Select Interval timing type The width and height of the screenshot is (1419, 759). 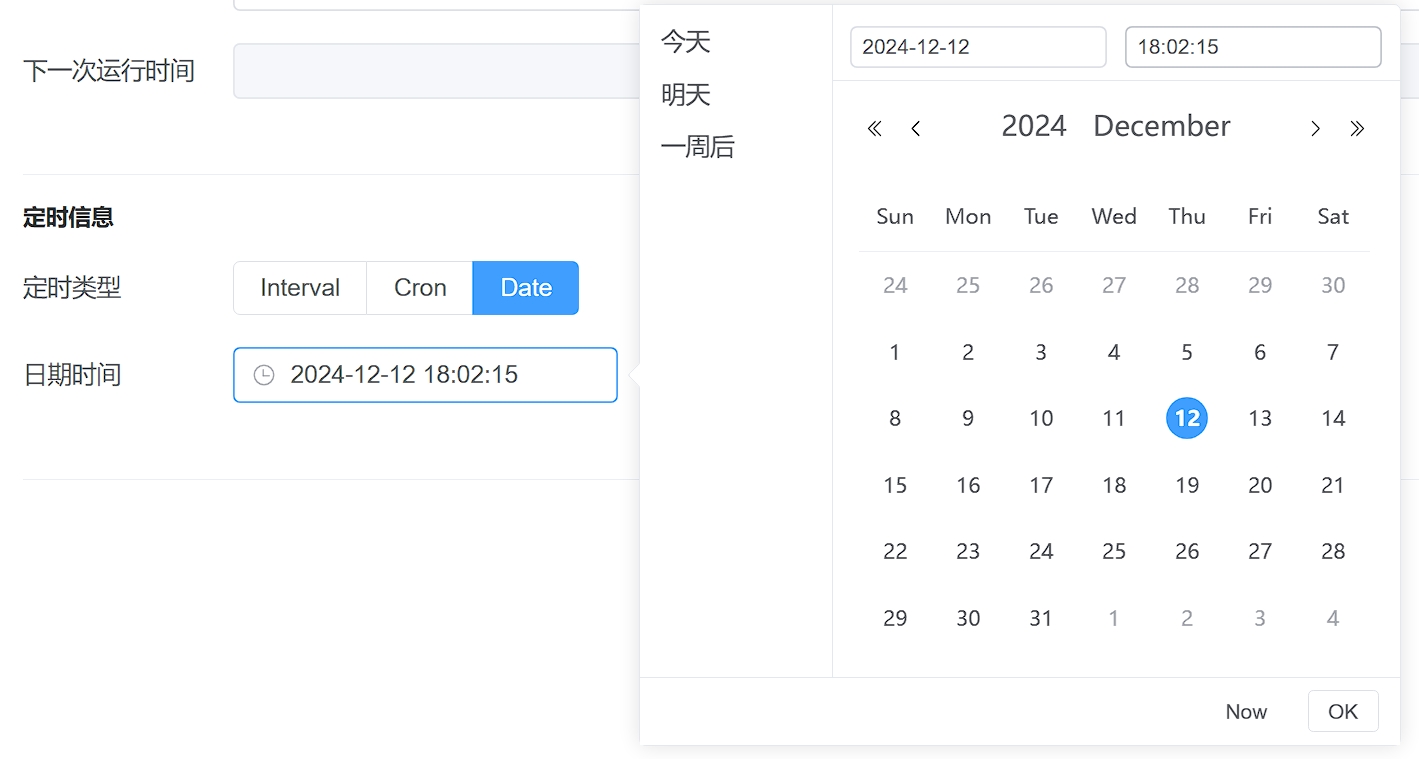coord(300,288)
